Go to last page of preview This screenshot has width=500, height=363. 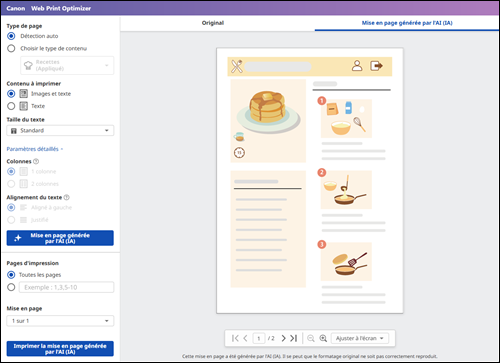(293, 338)
